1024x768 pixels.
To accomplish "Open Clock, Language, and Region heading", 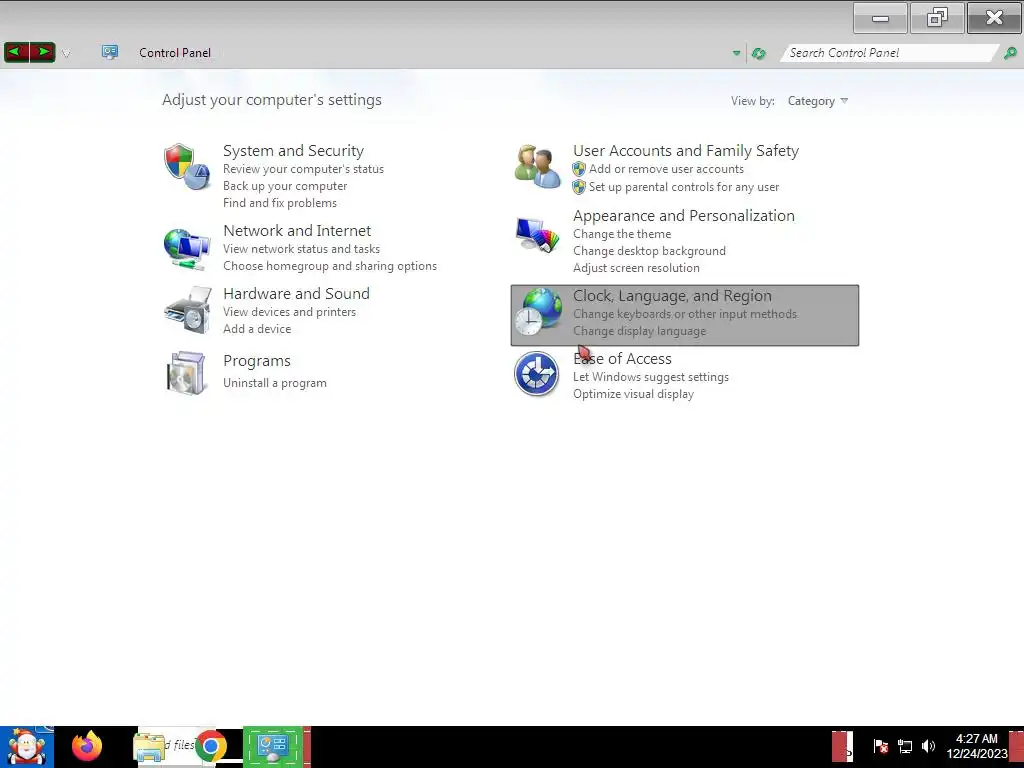I will coord(672,296).
